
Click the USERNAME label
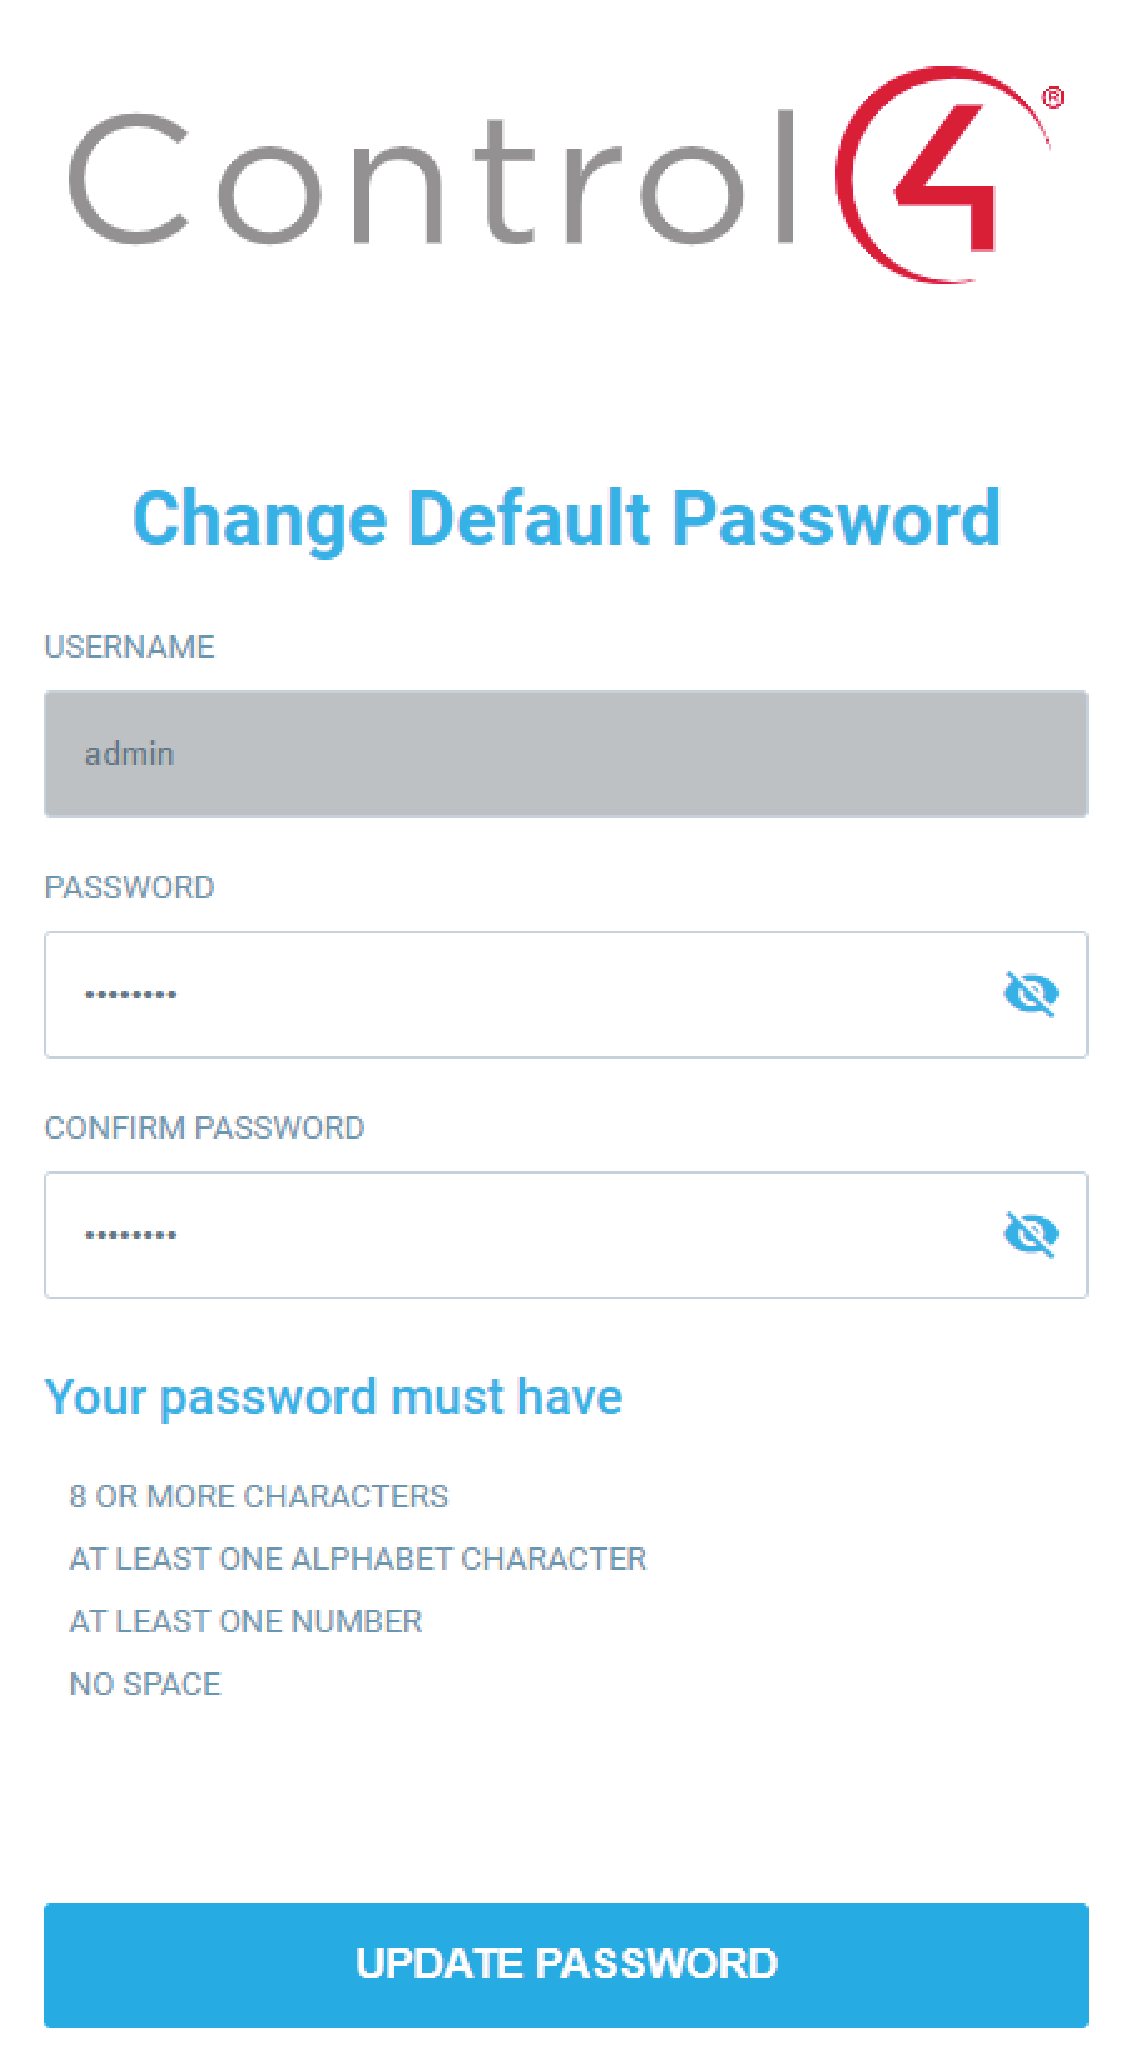130,647
